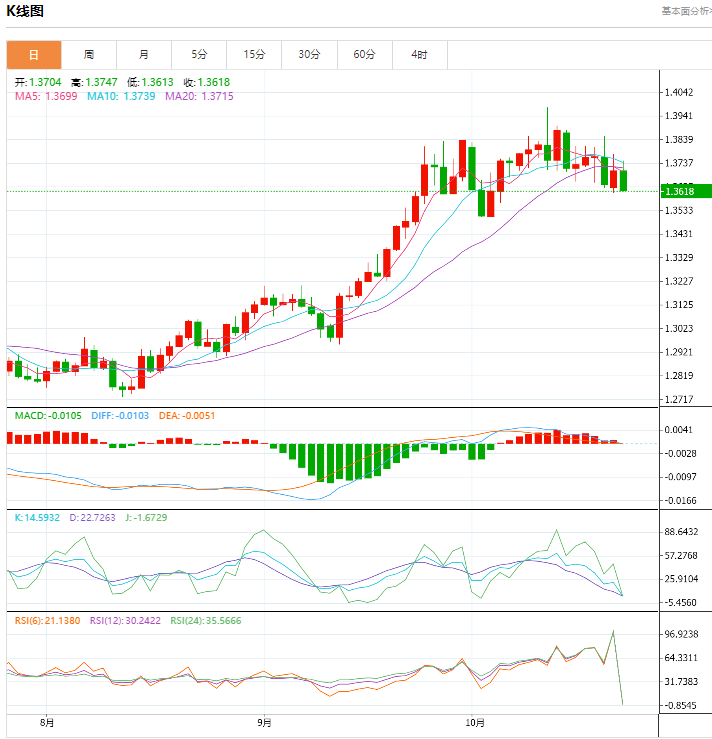The width and height of the screenshot is (712, 739).
Task: Click the 高:1.3747 high value
Action: (94, 82)
